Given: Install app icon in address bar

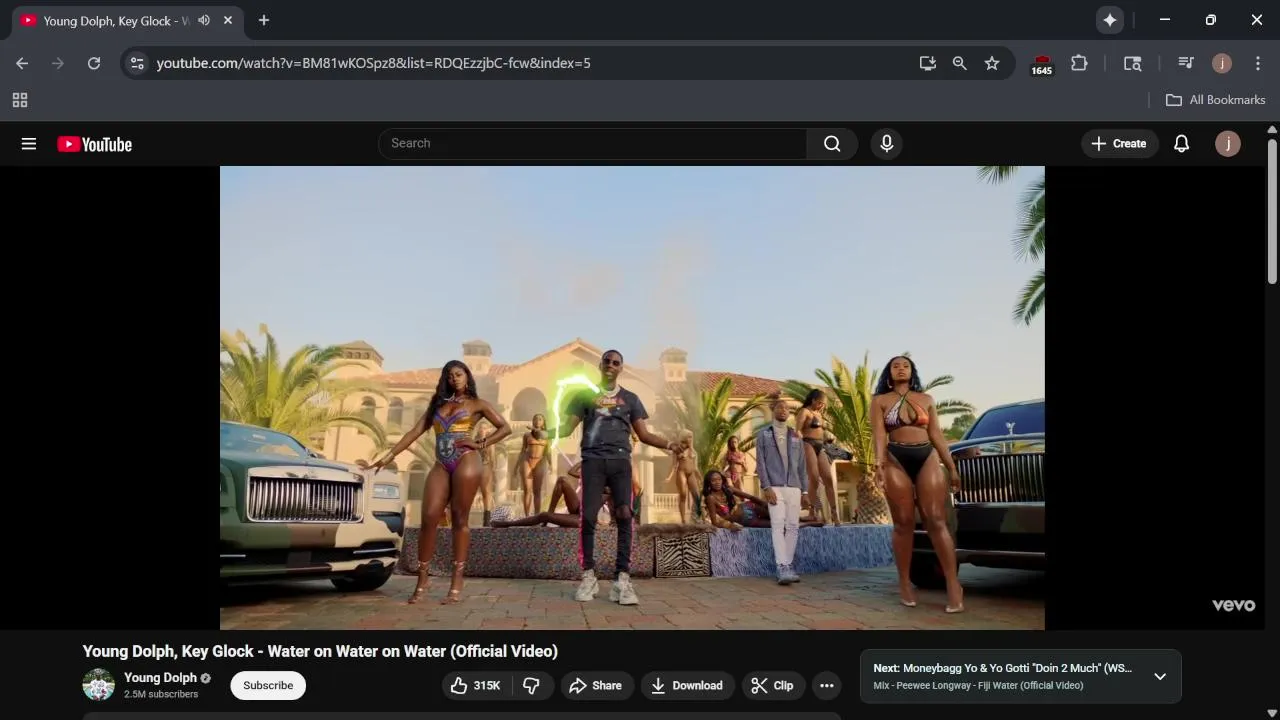Looking at the screenshot, I should (928, 63).
